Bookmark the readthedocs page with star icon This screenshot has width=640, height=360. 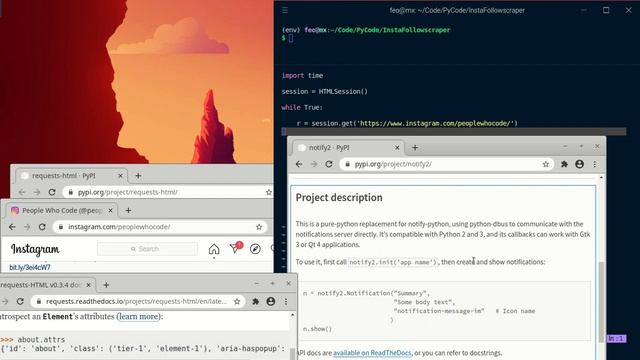[237, 302]
